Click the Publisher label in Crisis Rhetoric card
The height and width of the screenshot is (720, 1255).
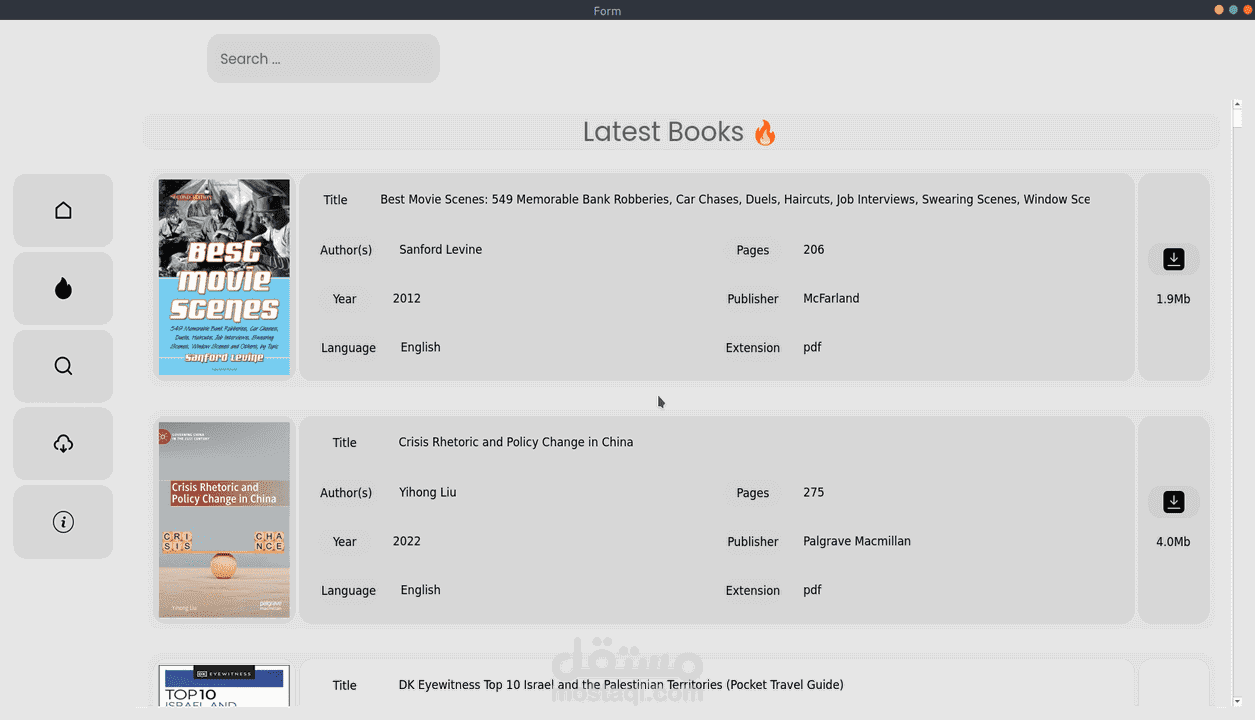tap(753, 542)
